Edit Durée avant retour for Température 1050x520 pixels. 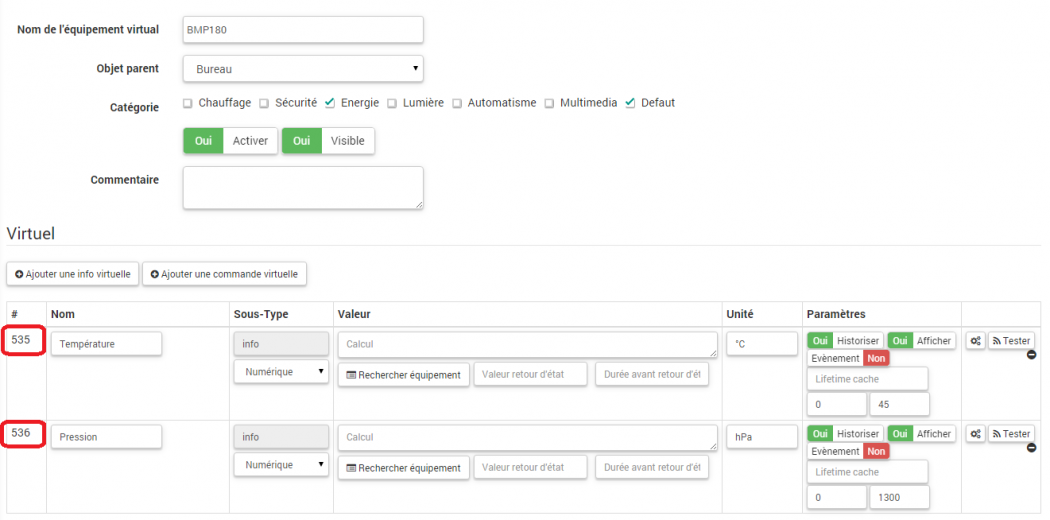tap(652, 375)
